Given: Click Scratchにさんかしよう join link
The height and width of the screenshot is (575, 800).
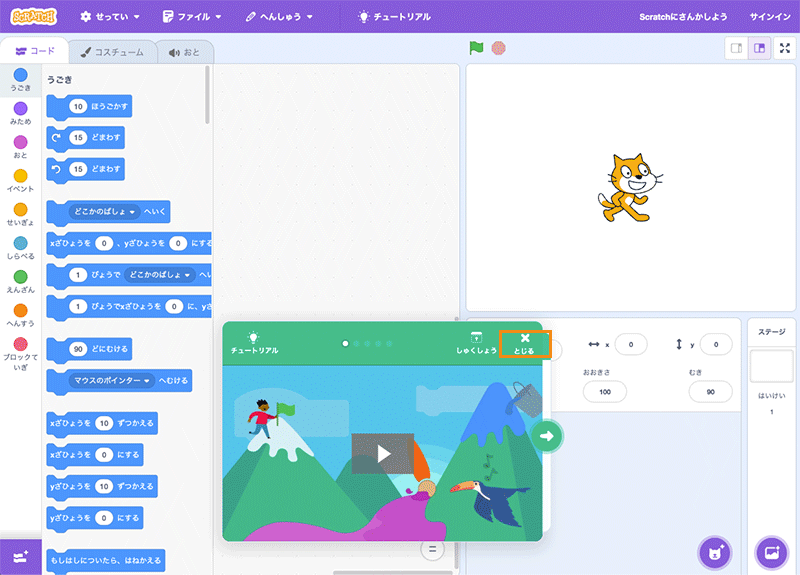Looking at the screenshot, I should point(684,17).
